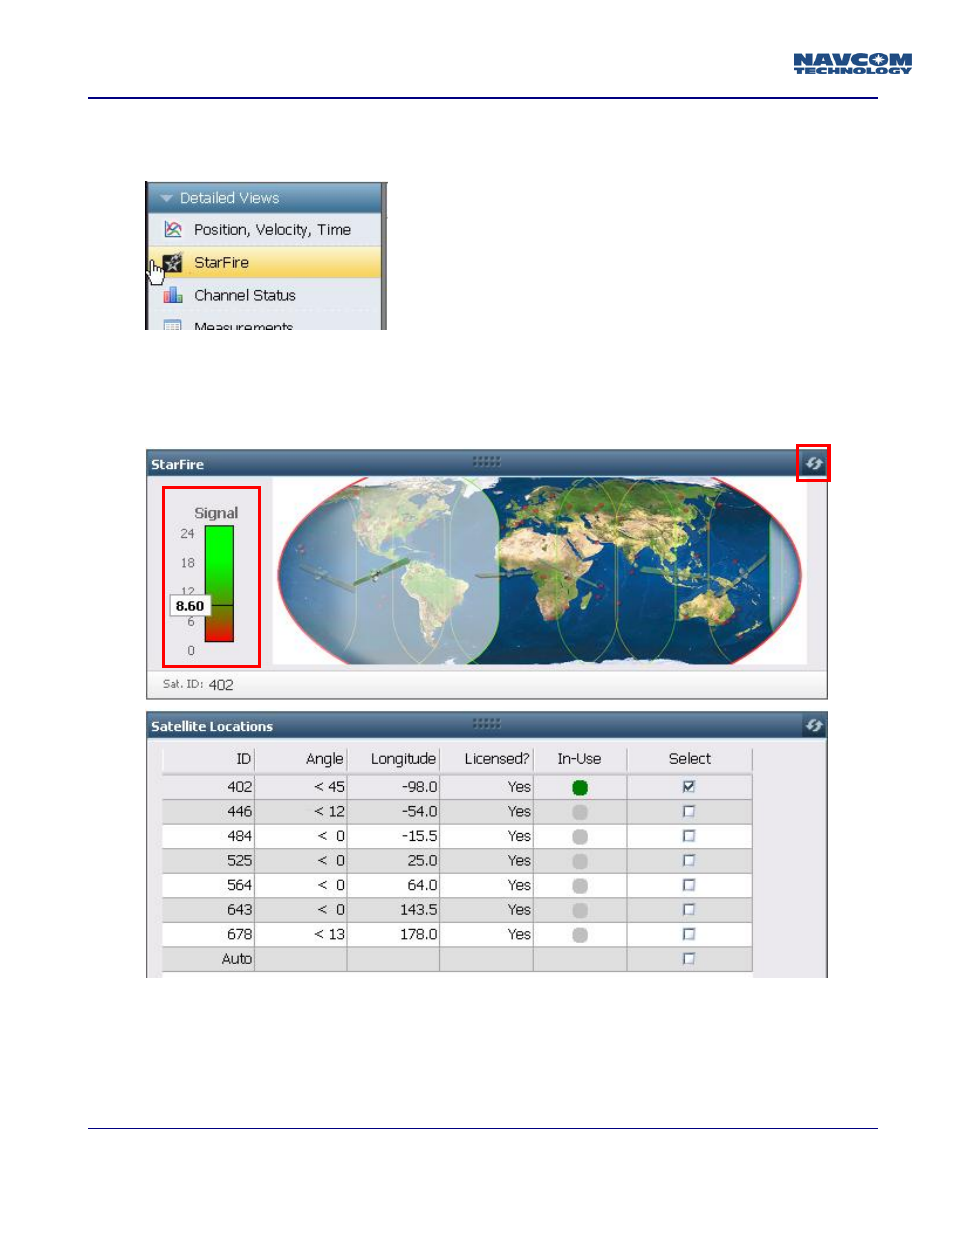Click the Satellite Locations panel drag handle
The width and height of the screenshot is (954, 1235).
click(x=487, y=724)
